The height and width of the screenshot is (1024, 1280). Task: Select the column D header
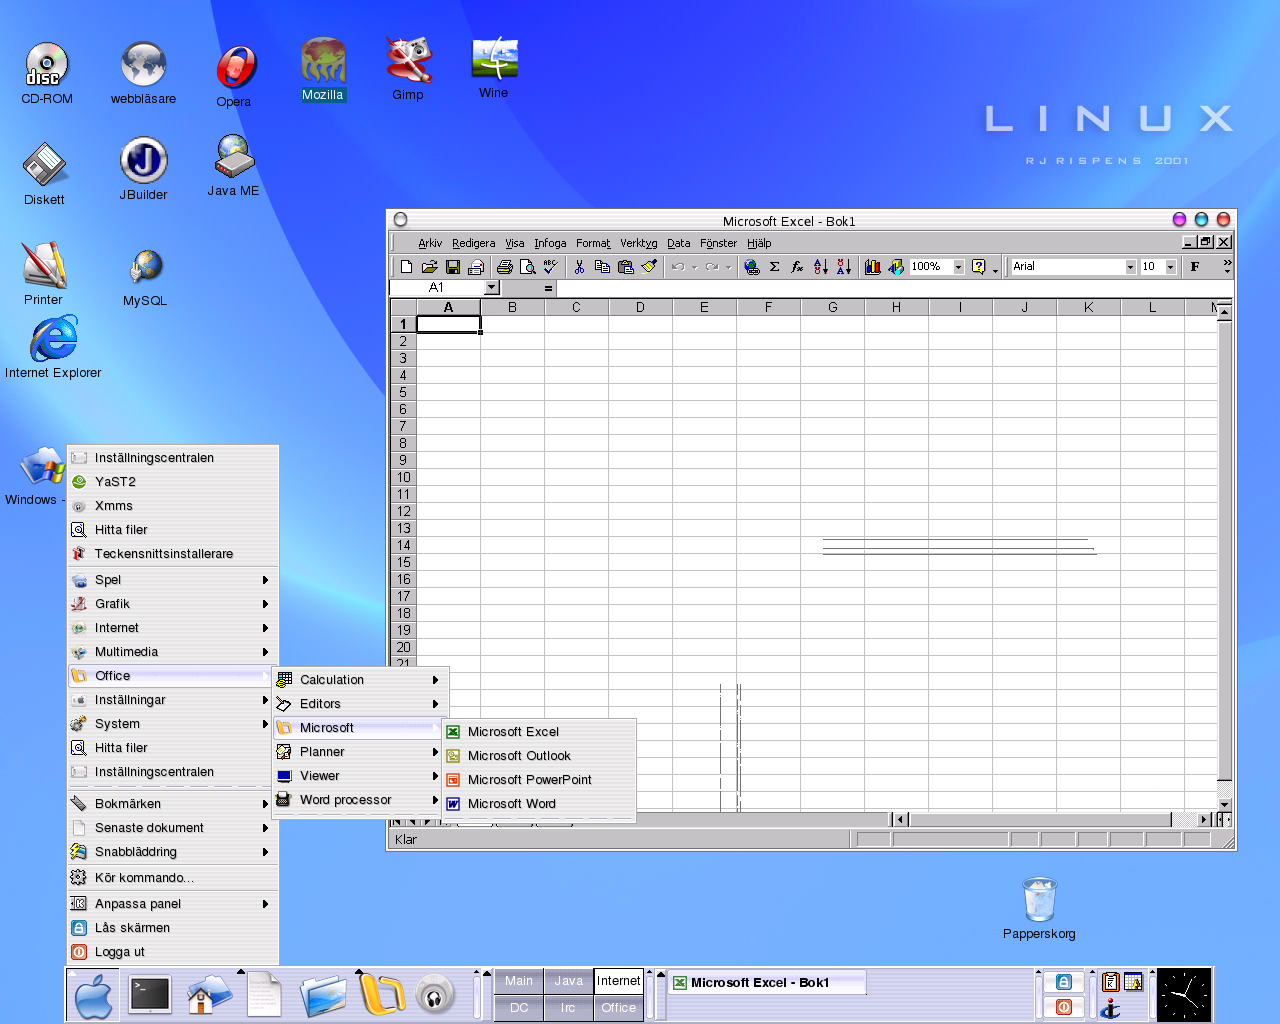pos(640,307)
